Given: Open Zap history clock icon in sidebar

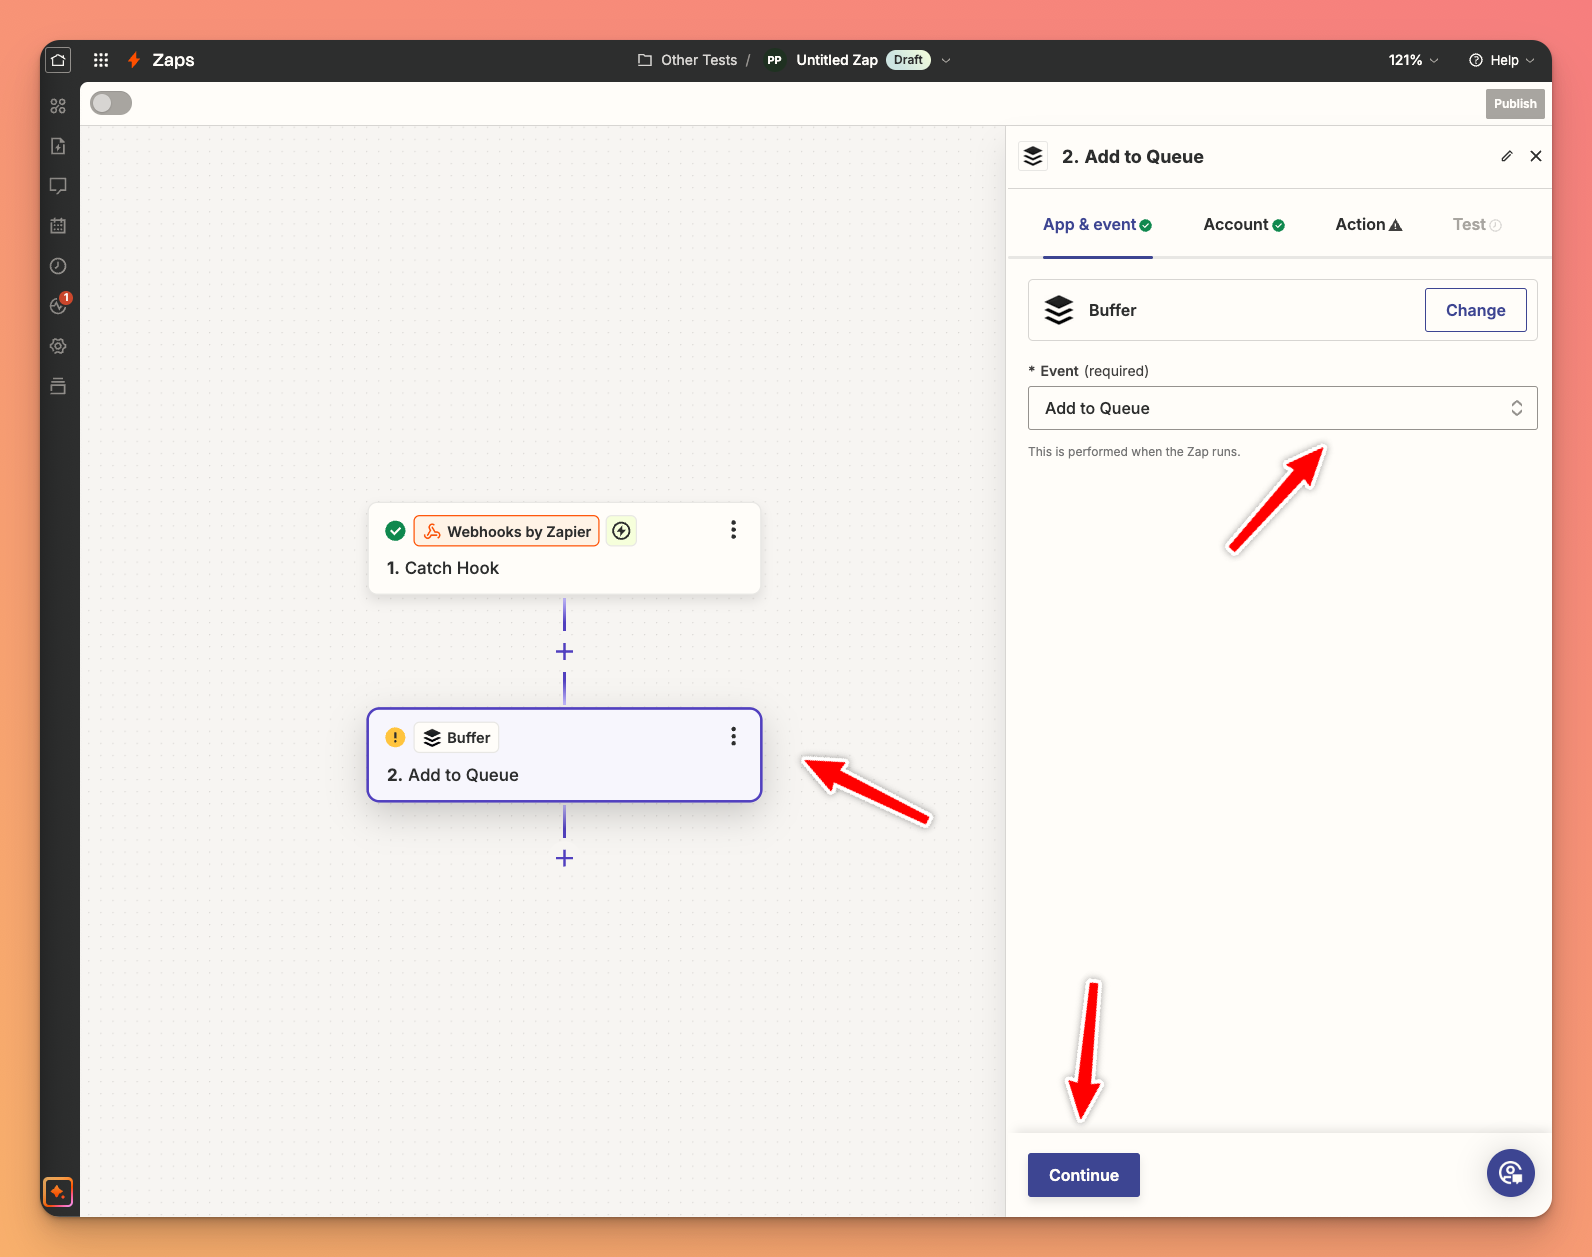Looking at the screenshot, I should pyautogui.click(x=58, y=266).
